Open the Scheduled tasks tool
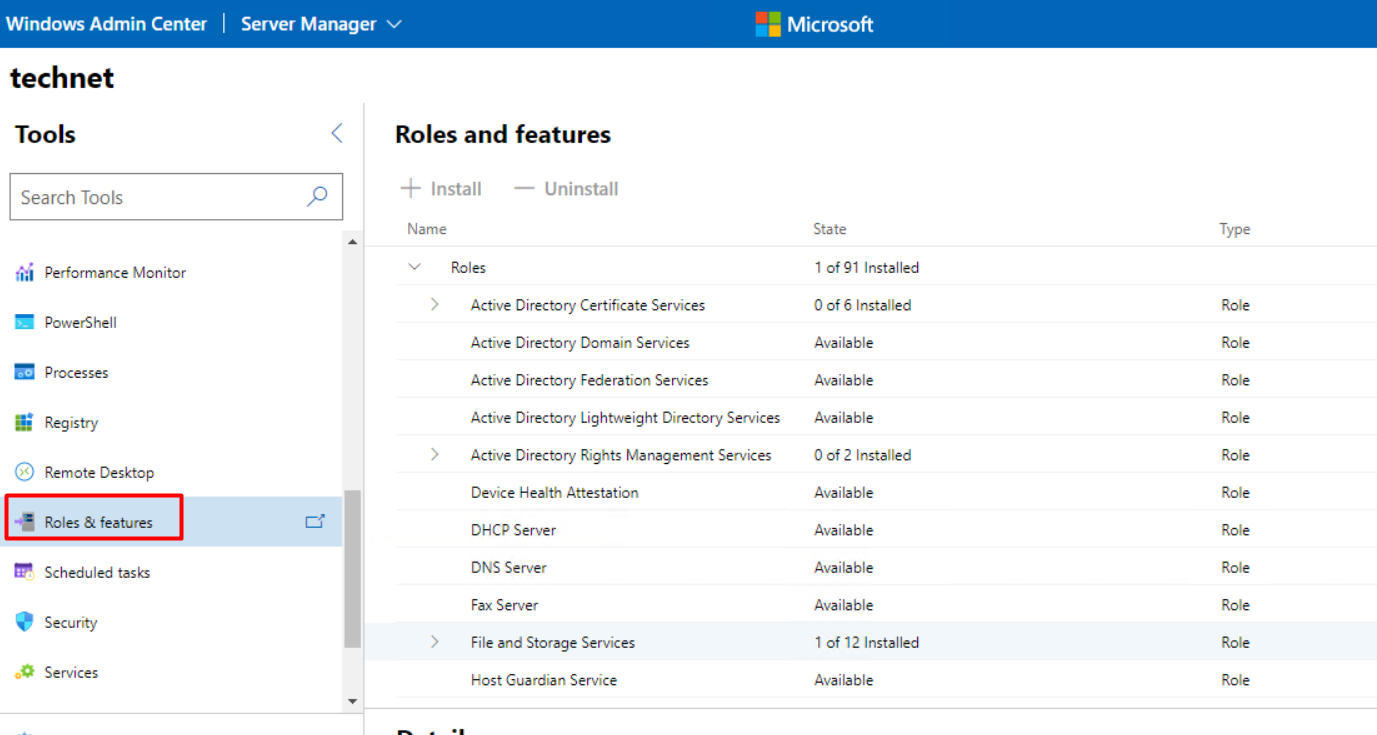Viewport: 1377px width, 735px height. (97, 571)
